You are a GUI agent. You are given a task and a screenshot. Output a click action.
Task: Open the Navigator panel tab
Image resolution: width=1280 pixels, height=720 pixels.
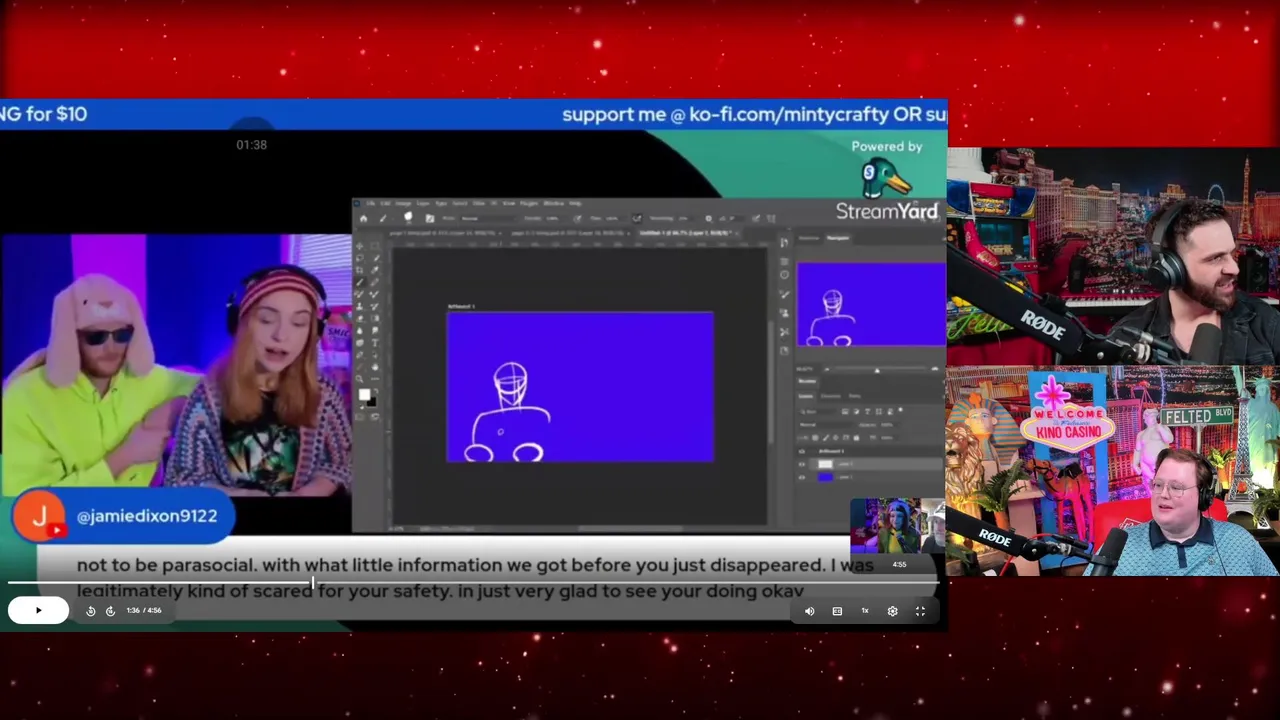pos(838,238)
